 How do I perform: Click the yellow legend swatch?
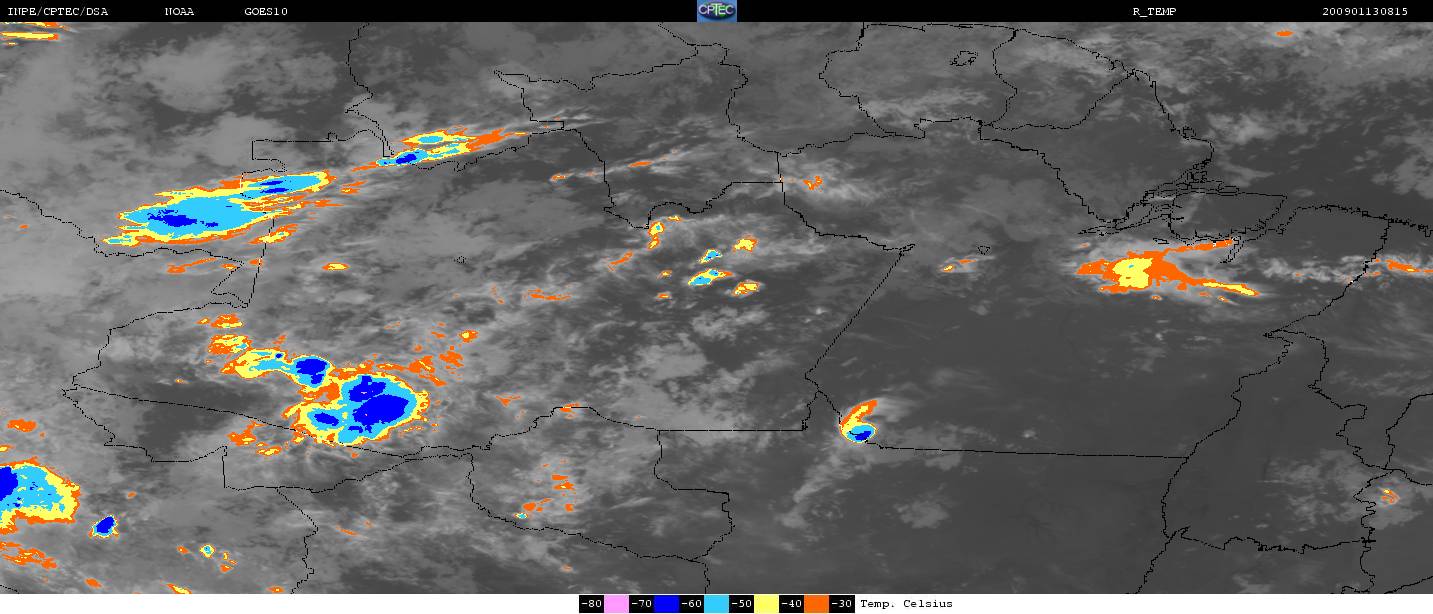[766, 604]
